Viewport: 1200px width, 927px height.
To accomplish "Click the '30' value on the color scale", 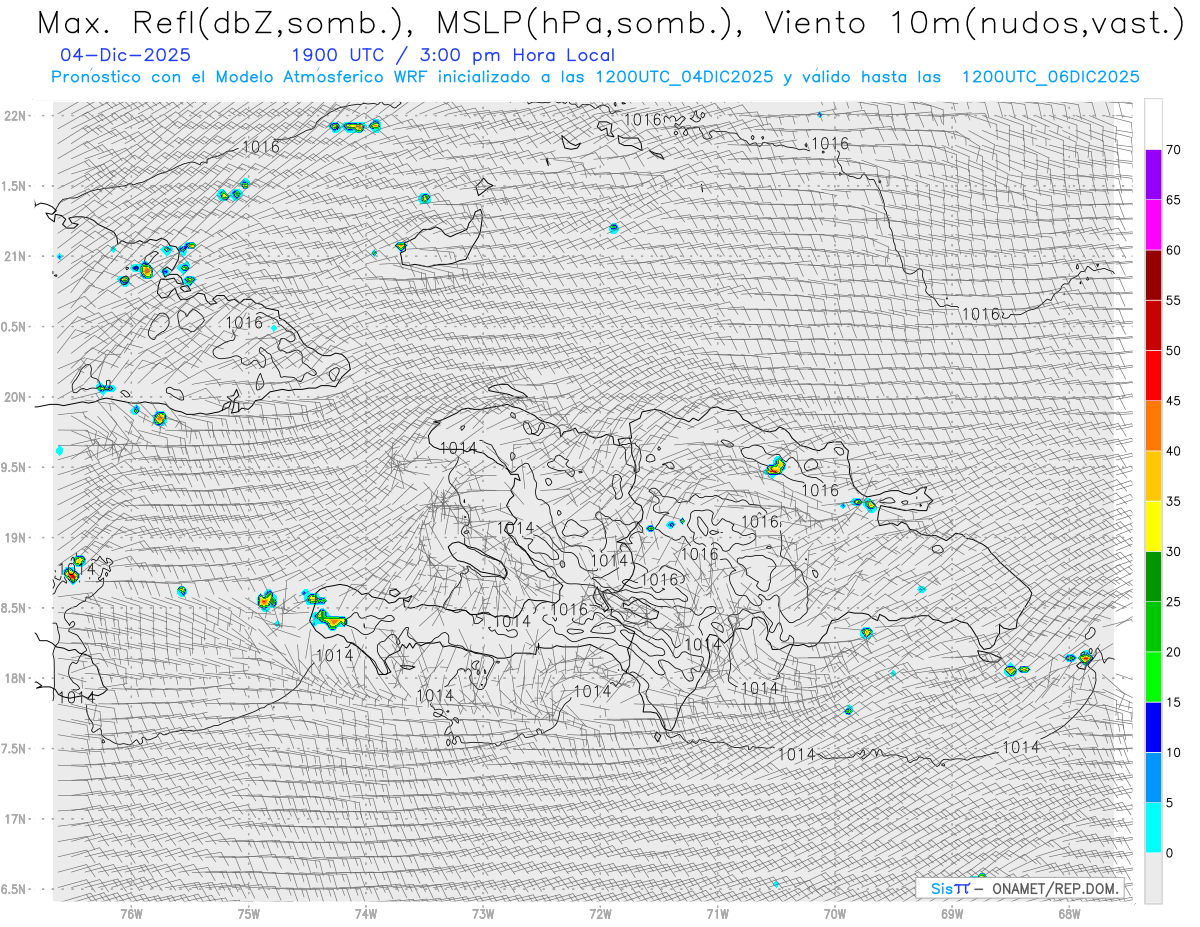I will point(1173,552).
